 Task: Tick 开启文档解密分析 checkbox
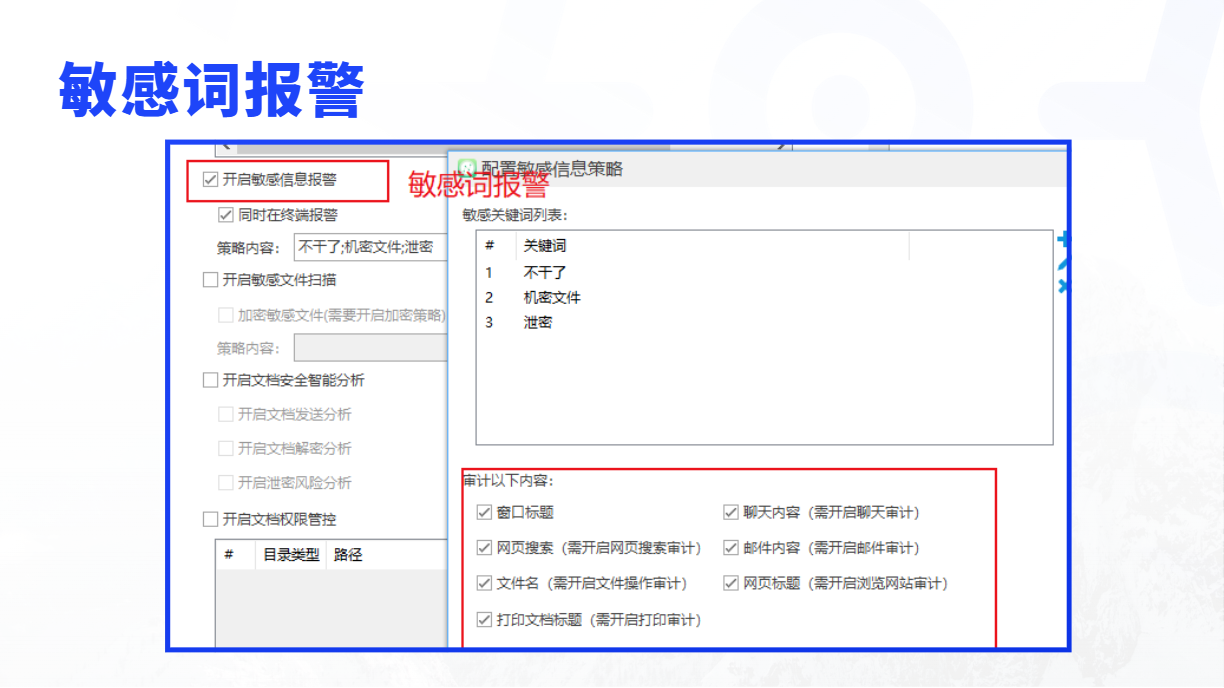tap(226, 448)
